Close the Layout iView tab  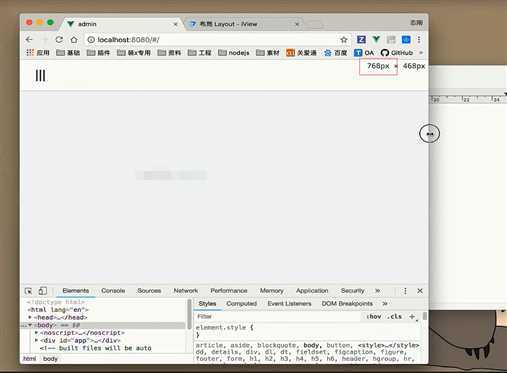click(297, 24)
